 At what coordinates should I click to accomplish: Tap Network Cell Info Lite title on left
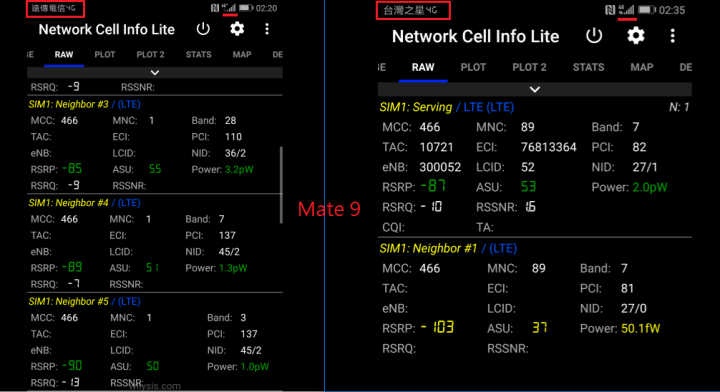click(x=107, y=29)
